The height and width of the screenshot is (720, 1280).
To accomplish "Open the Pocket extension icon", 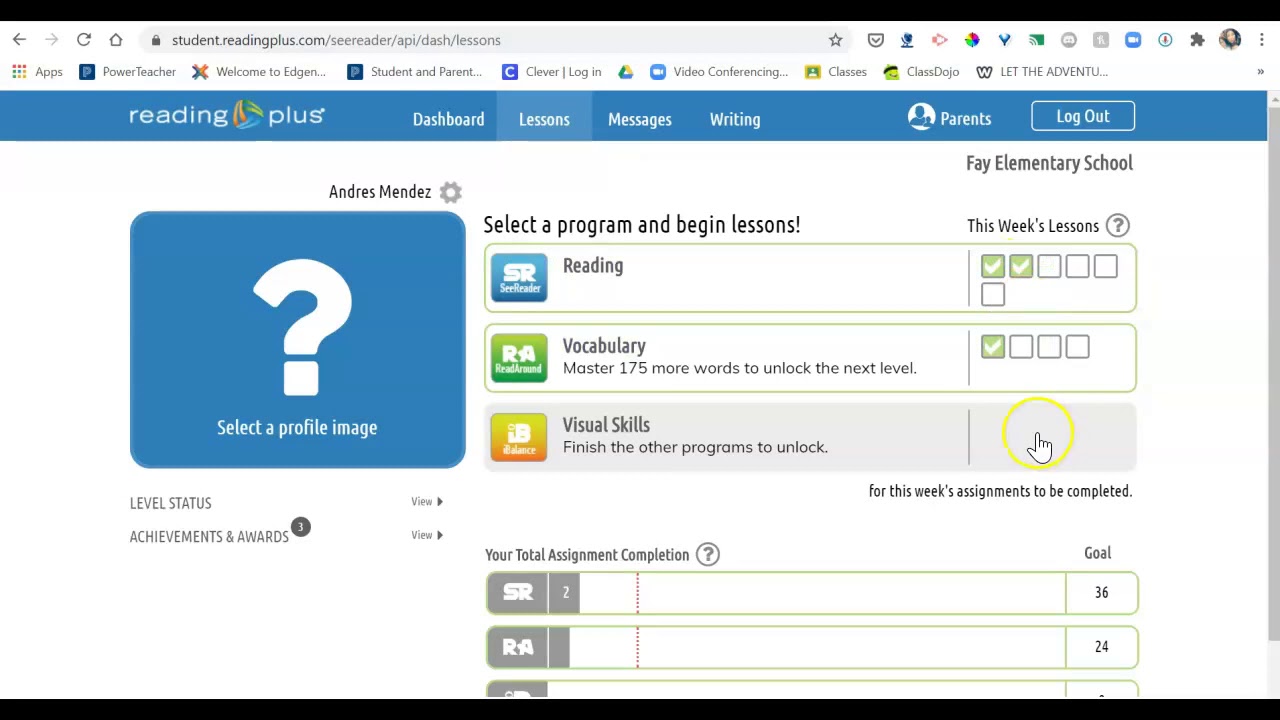I will [875, 40].
